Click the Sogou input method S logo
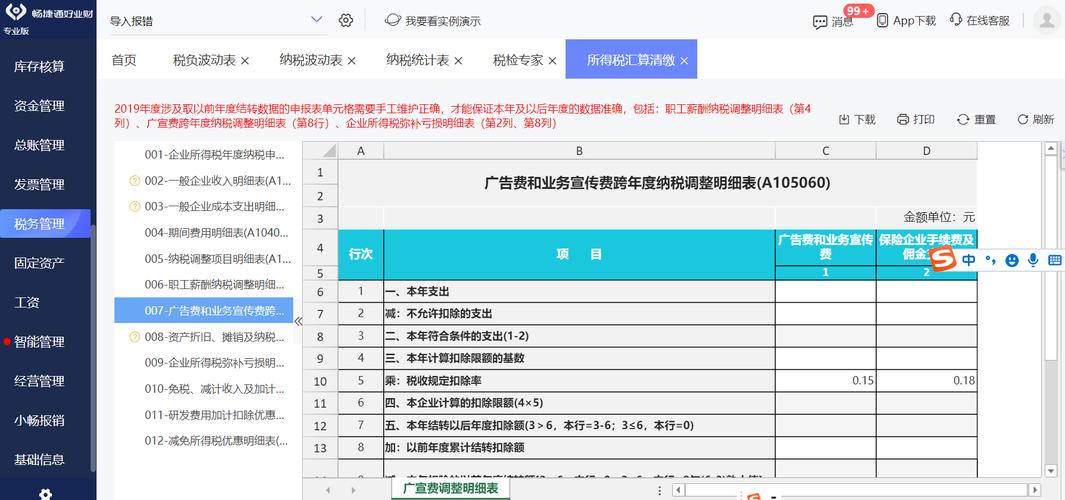 (942, 260)
